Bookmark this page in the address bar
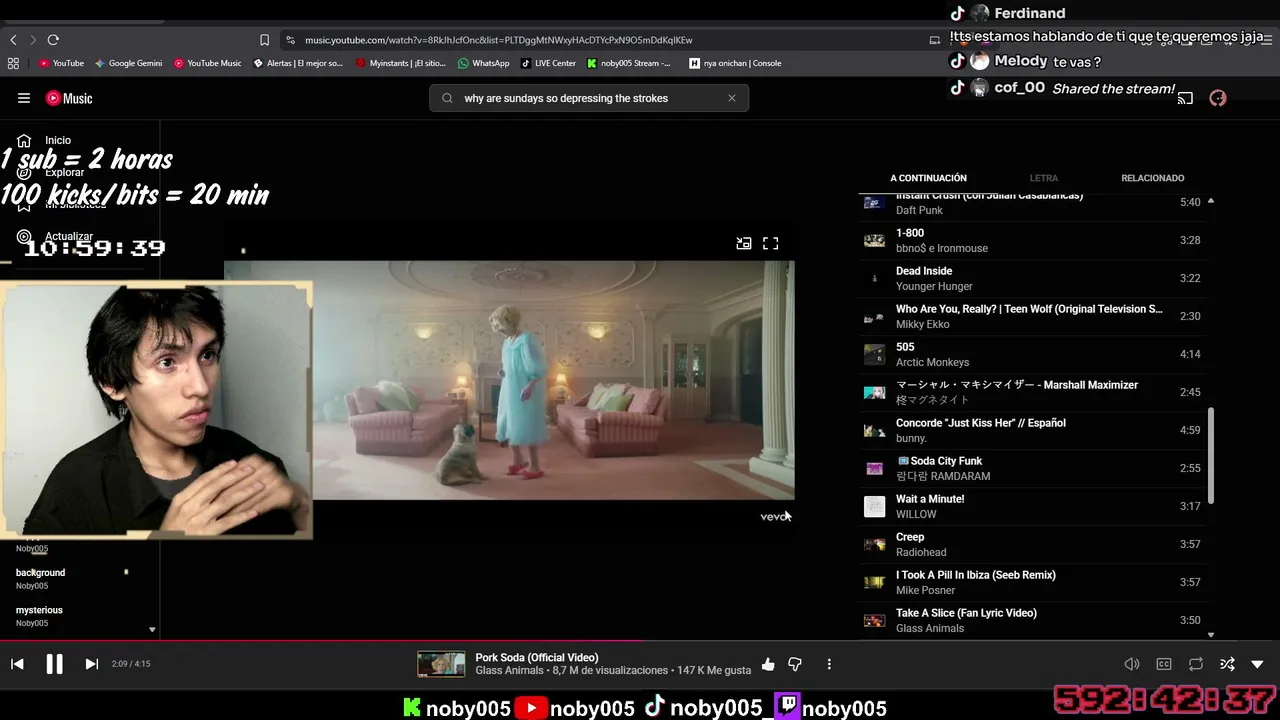 [x=264, y=40]
